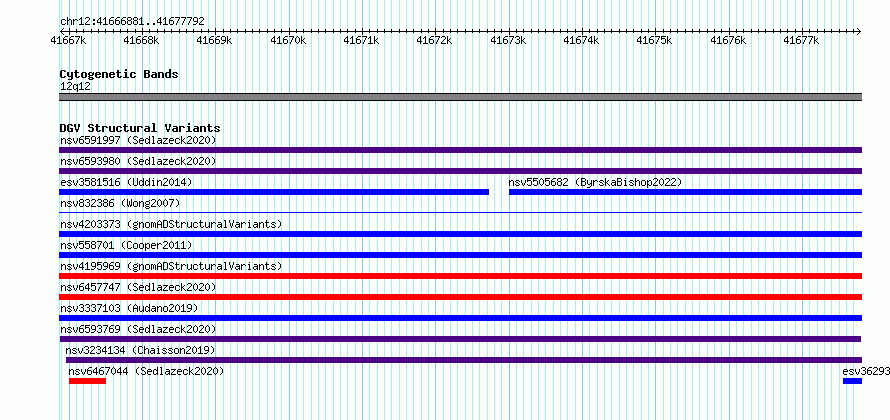Image resolution: width=890 pixels, height=420 pixels.
Task: Click the 41672k ruler tick label
Action: (x=434, y=40)
